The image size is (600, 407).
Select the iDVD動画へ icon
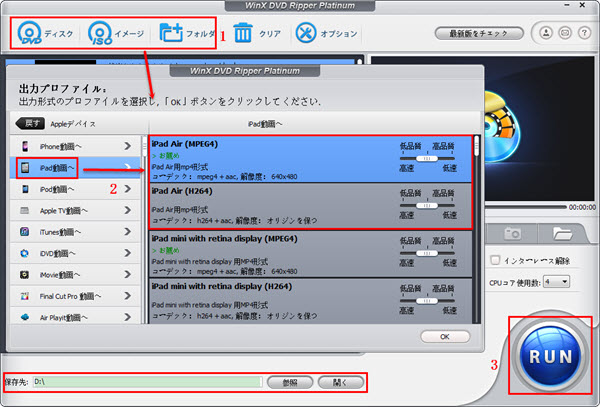click(x=25, y=253)
